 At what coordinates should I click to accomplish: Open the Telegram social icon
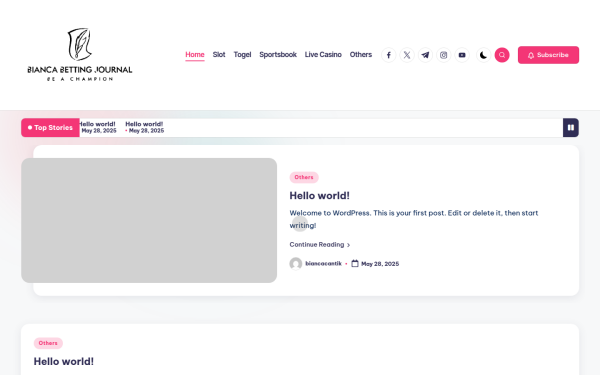[425, 55]
